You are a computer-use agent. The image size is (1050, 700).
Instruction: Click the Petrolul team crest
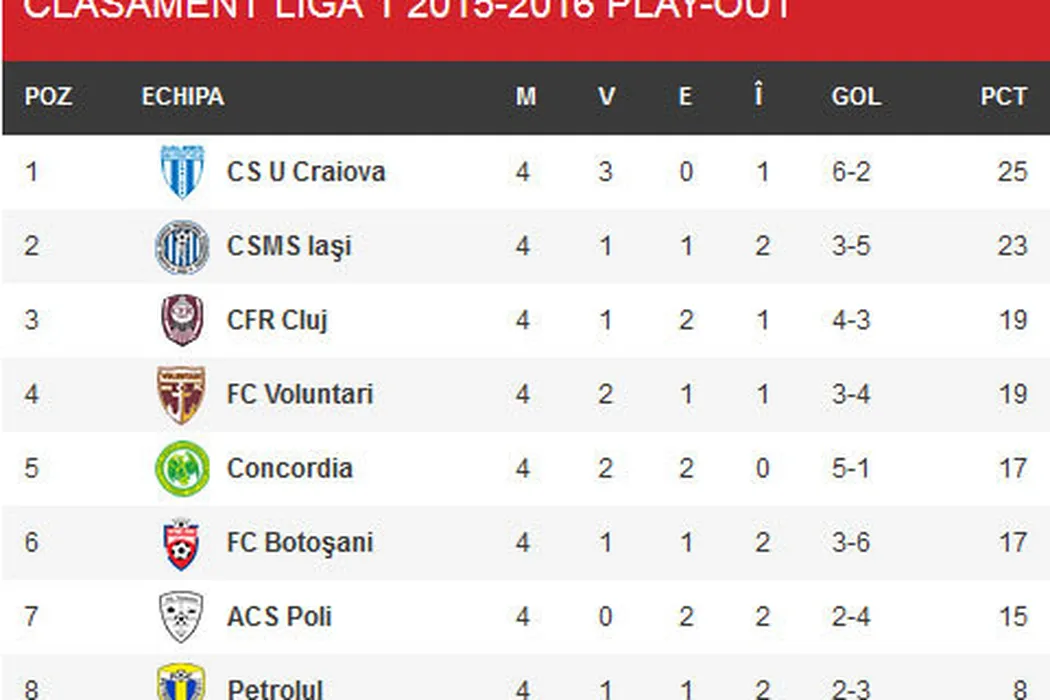coord(182,685)
